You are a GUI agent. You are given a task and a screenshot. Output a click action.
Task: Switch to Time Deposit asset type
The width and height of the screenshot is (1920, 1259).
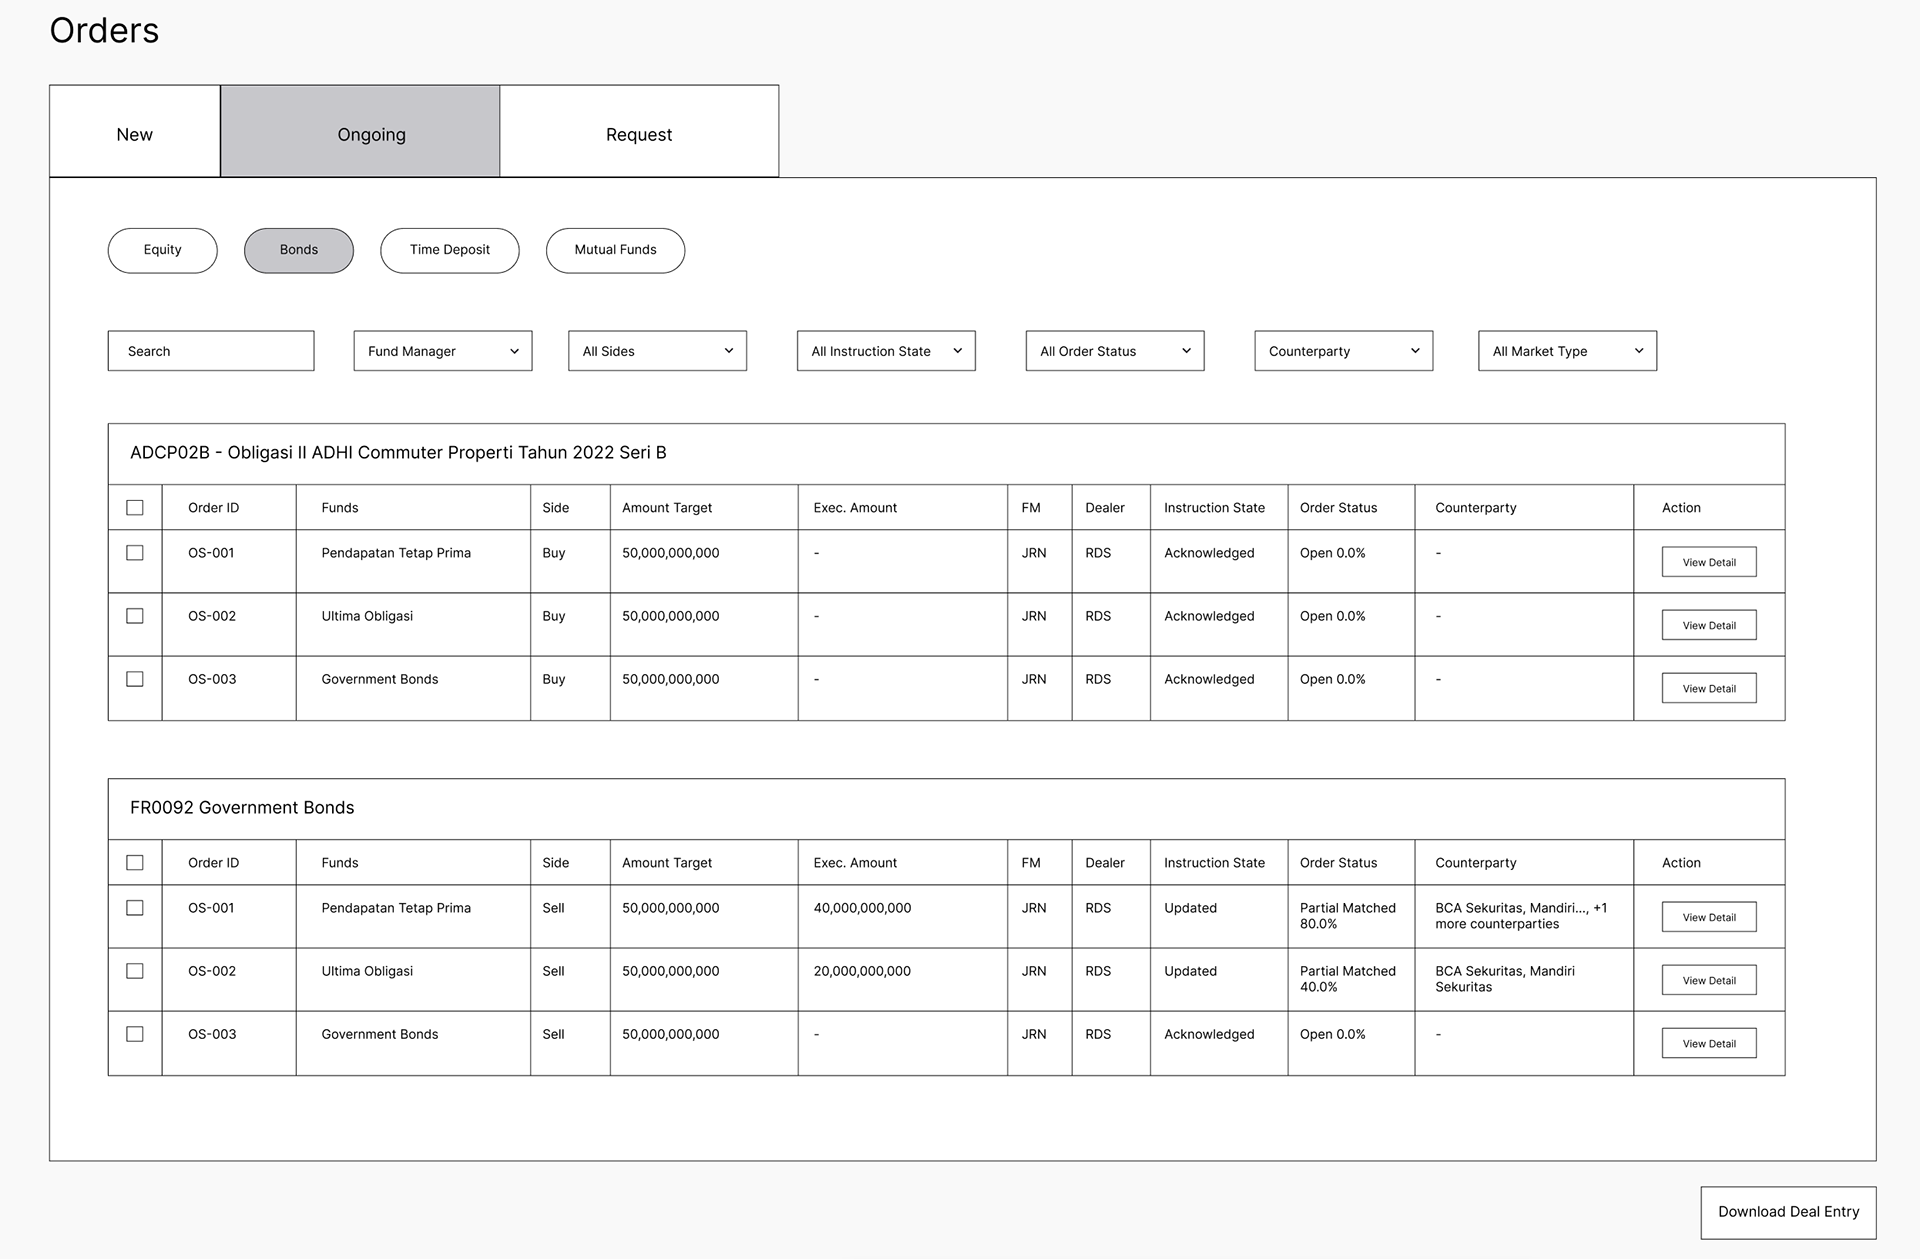(x=449, y=250)
